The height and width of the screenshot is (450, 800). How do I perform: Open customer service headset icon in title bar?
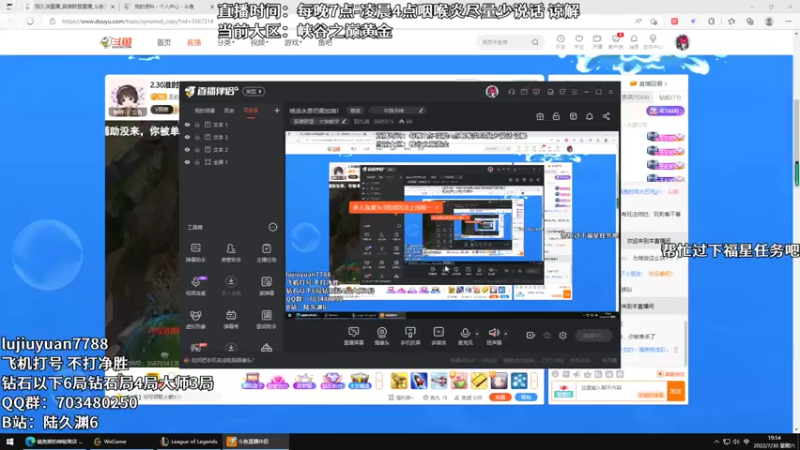[511, 92]
